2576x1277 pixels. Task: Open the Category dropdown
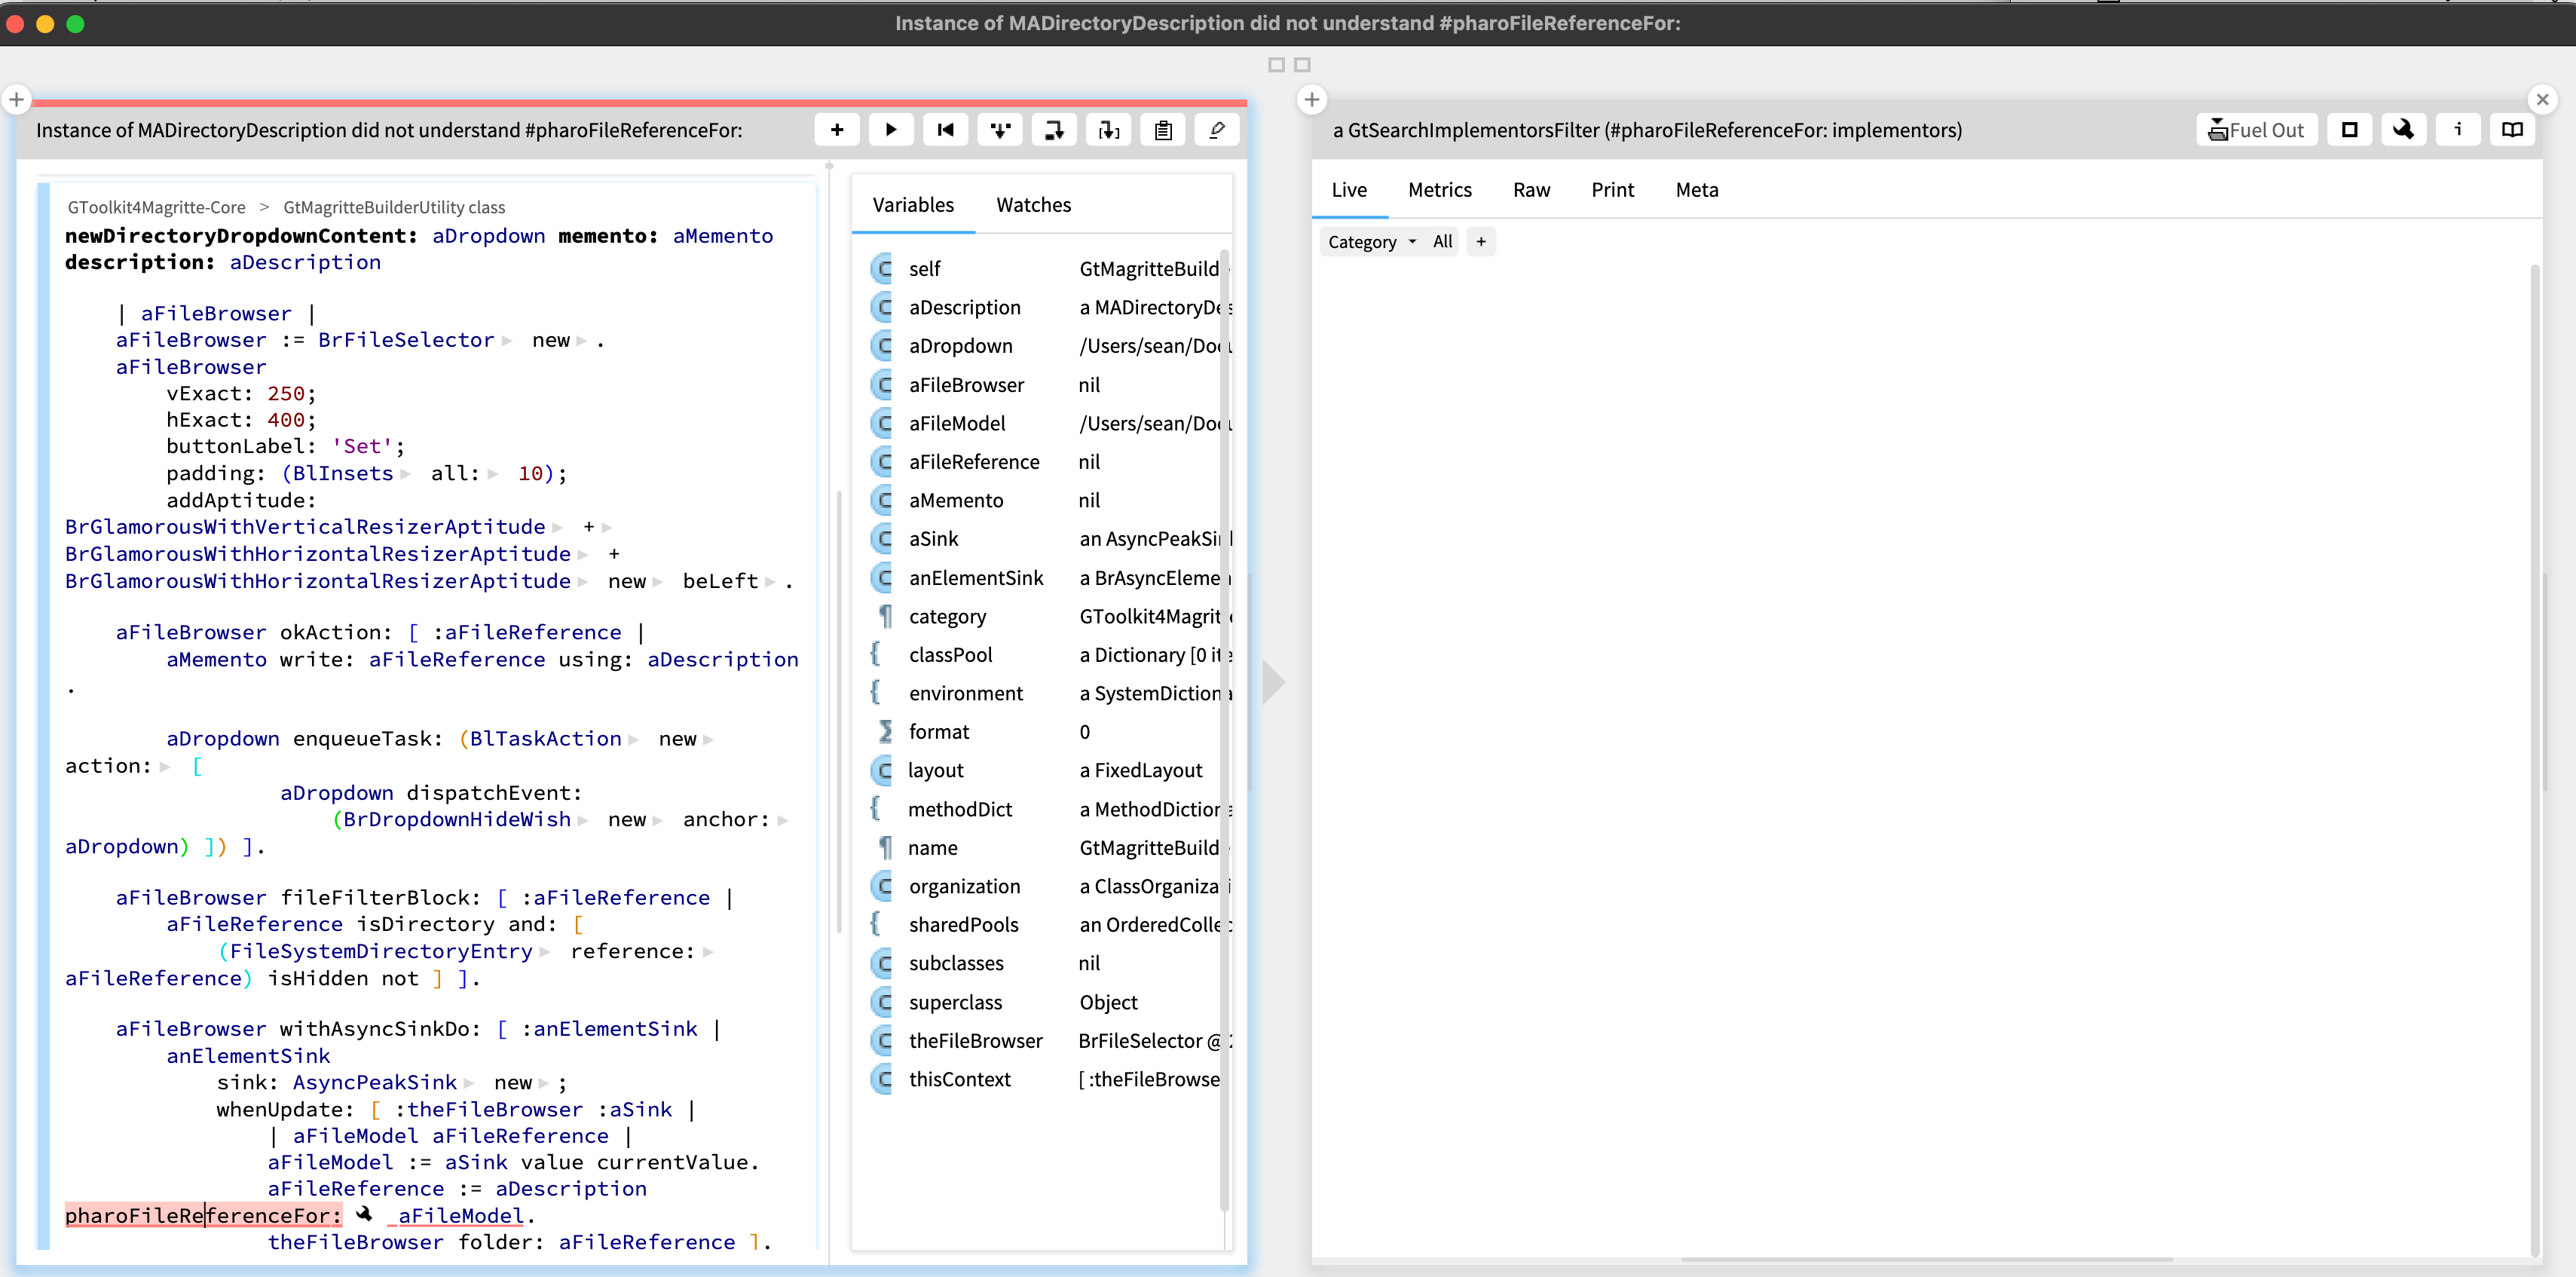tap(1370, 241)
